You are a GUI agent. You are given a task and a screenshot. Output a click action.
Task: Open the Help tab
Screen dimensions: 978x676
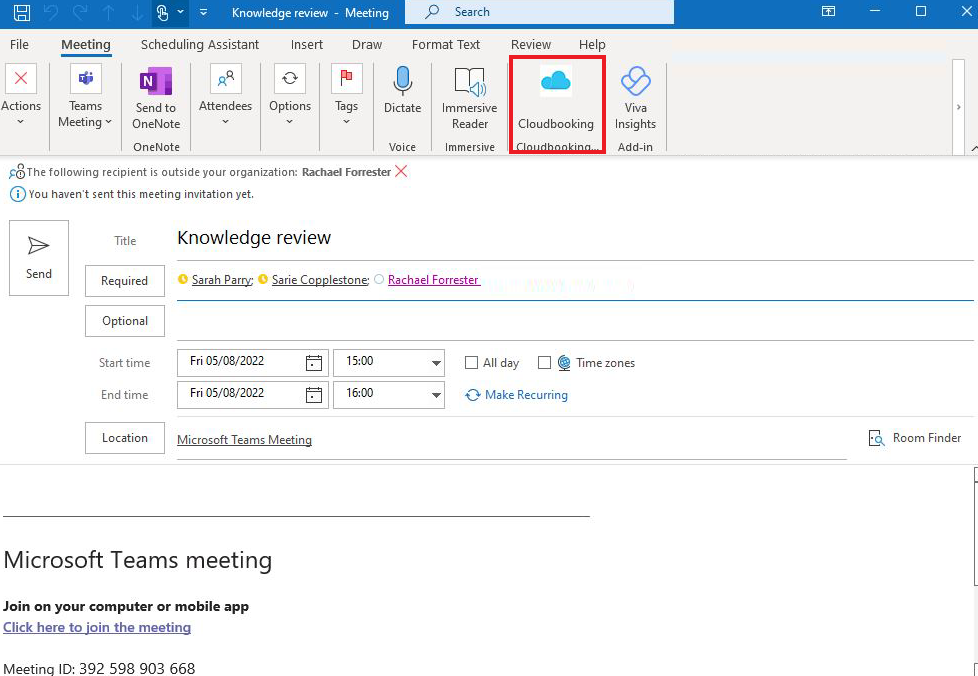592,44
